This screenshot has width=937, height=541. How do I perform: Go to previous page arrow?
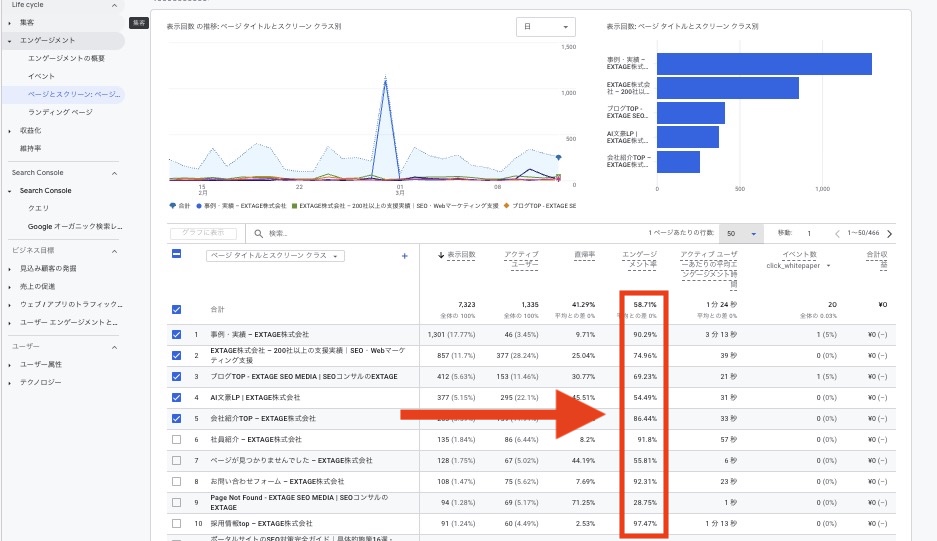click(x=837, y=234)
